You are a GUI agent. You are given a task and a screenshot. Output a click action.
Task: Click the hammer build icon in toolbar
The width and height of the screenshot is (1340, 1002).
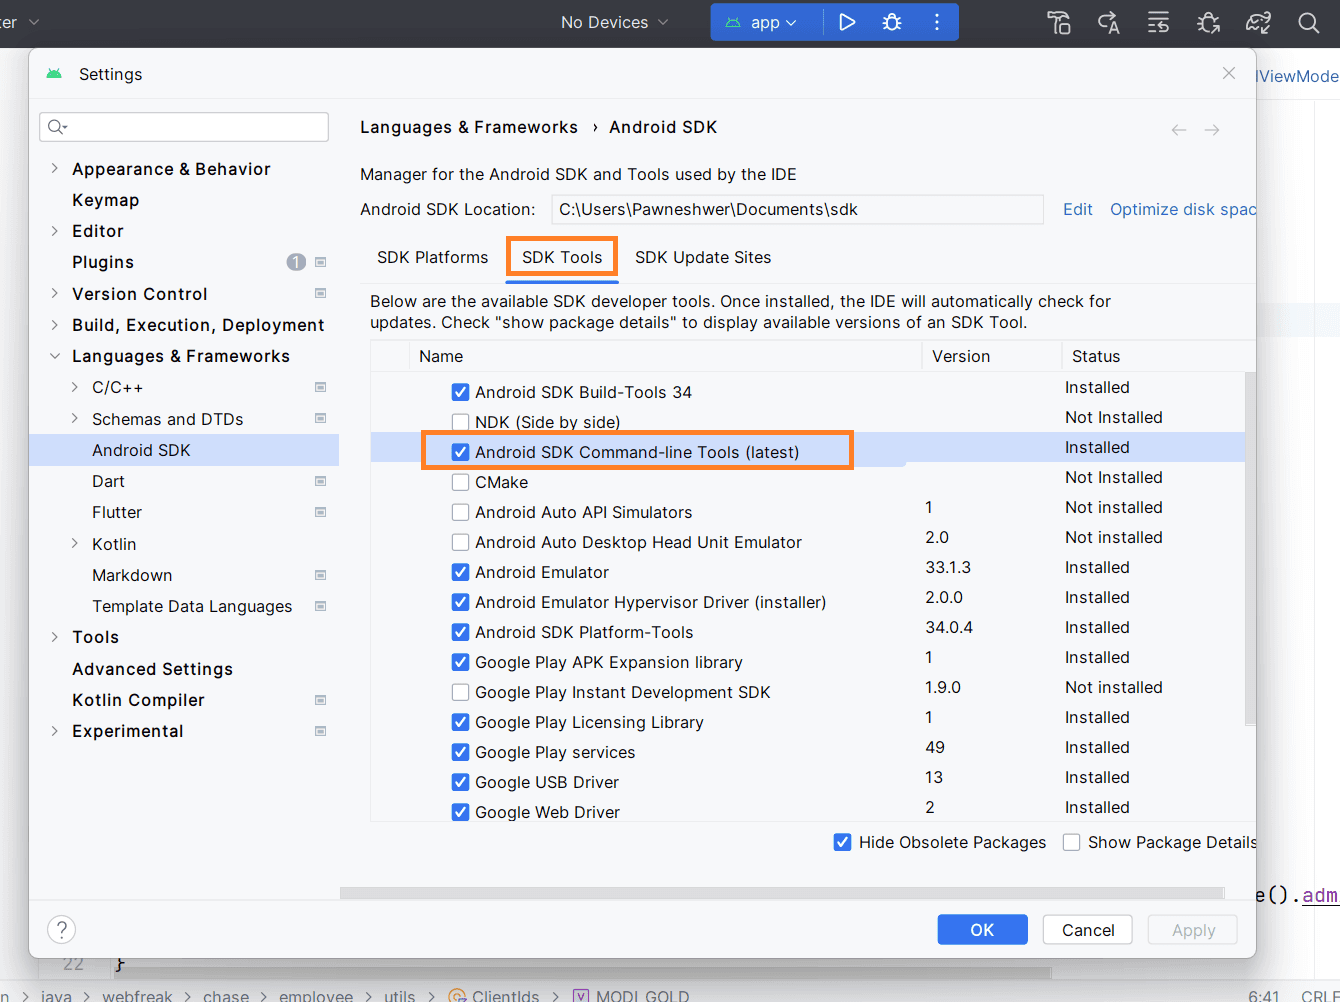(1059, 22)
